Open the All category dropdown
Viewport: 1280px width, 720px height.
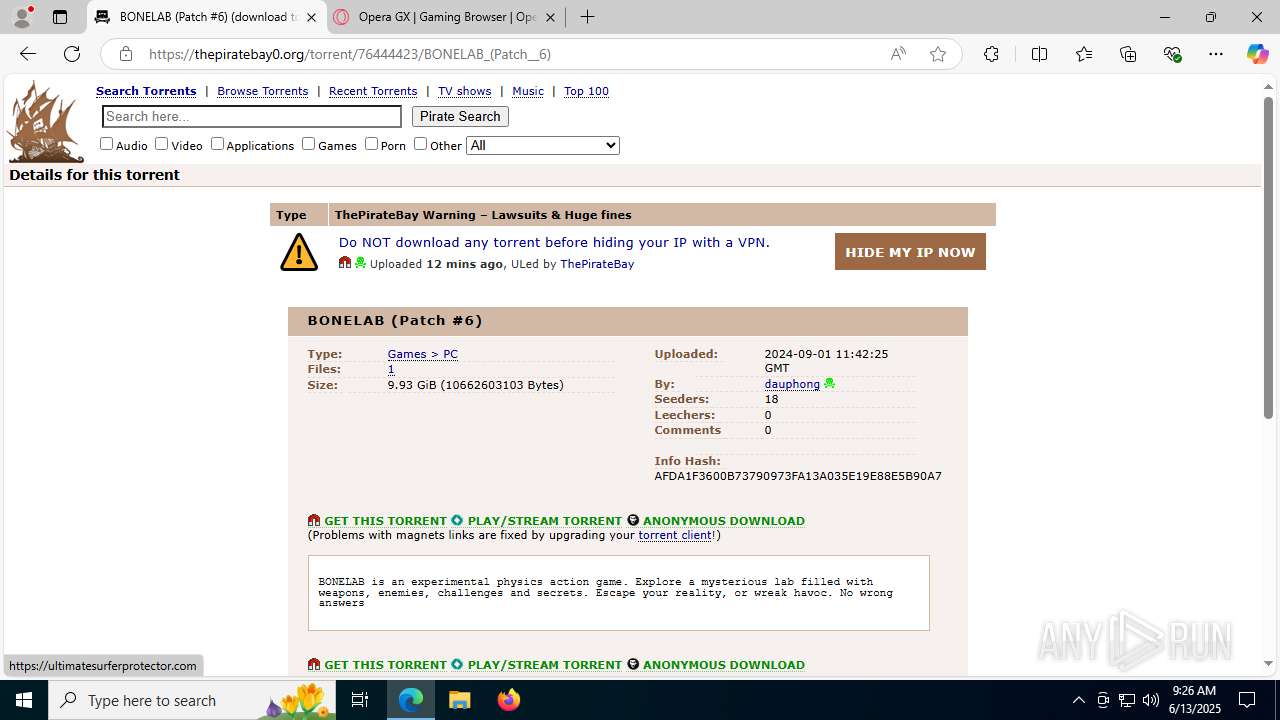[x=543, y=145]
